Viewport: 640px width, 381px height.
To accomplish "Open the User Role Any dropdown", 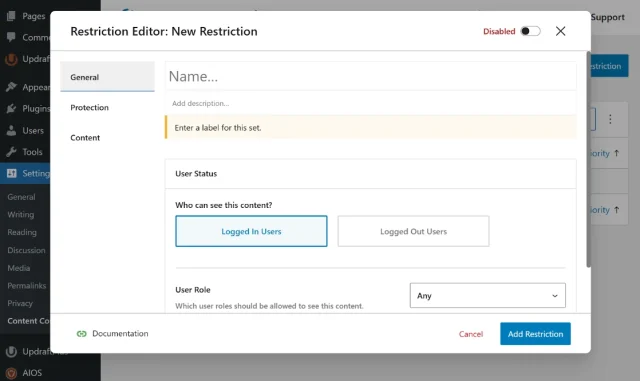I will pyautogui.click(x=487, y=295).
